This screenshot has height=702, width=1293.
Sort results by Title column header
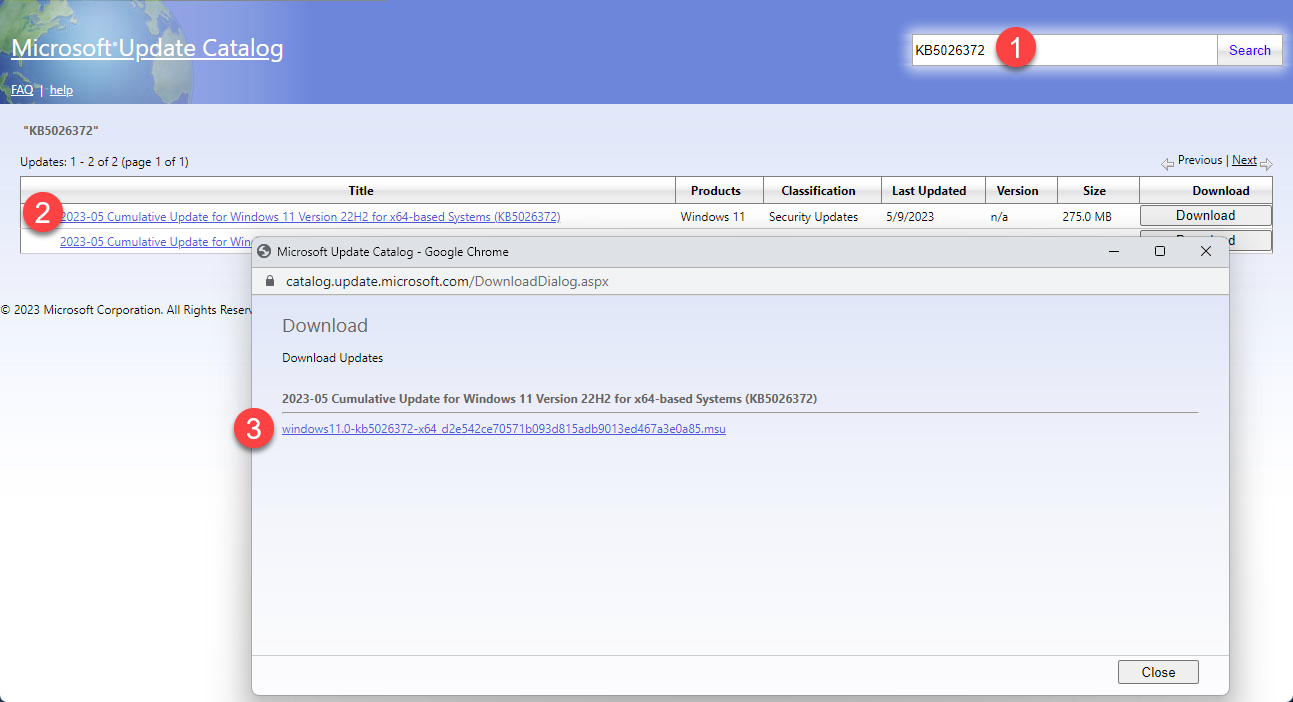[360, 191]
